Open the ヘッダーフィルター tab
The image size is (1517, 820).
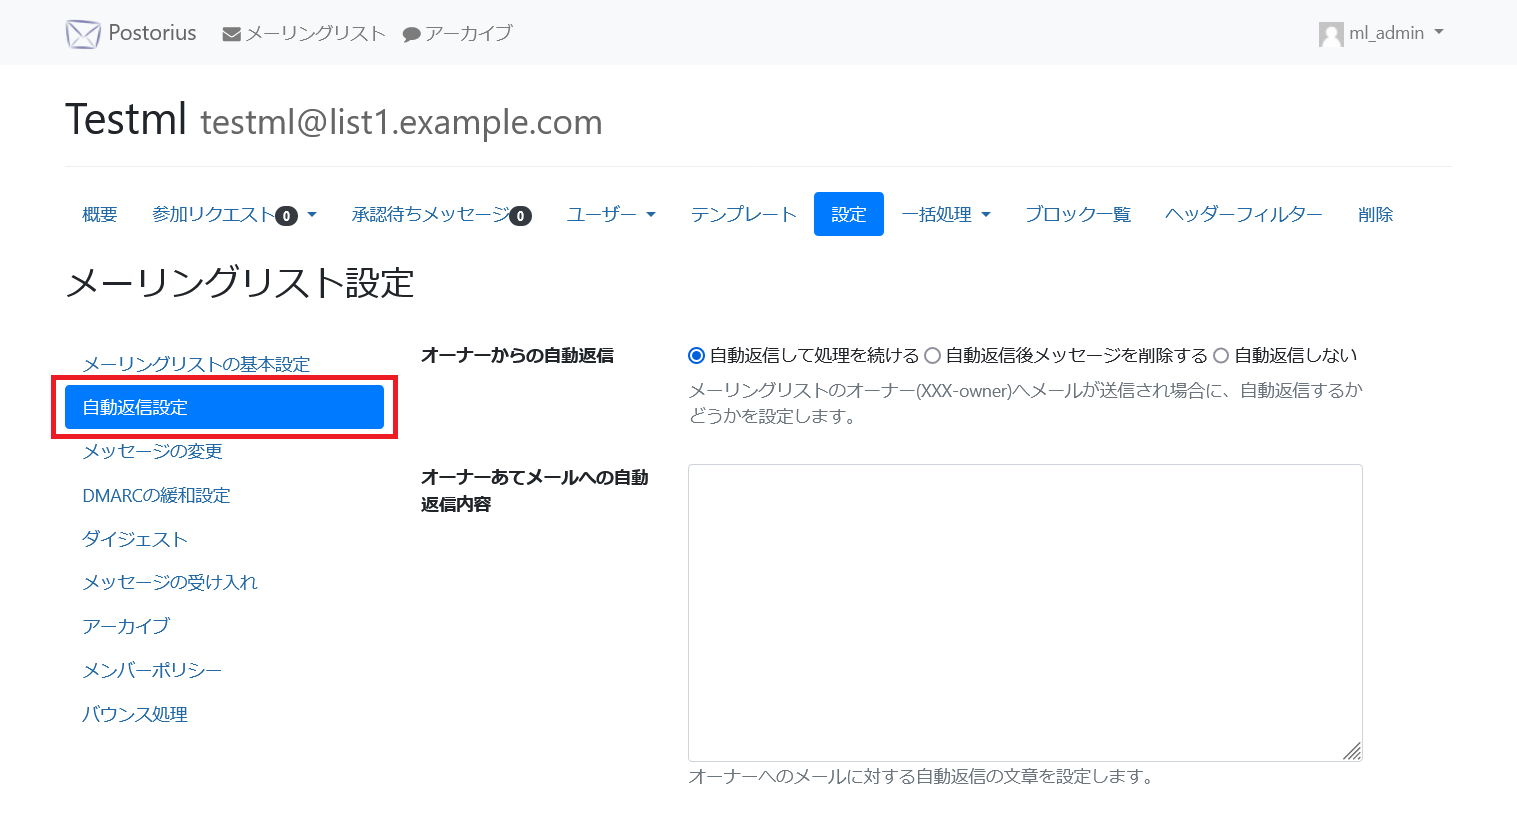coord(1244,214)
